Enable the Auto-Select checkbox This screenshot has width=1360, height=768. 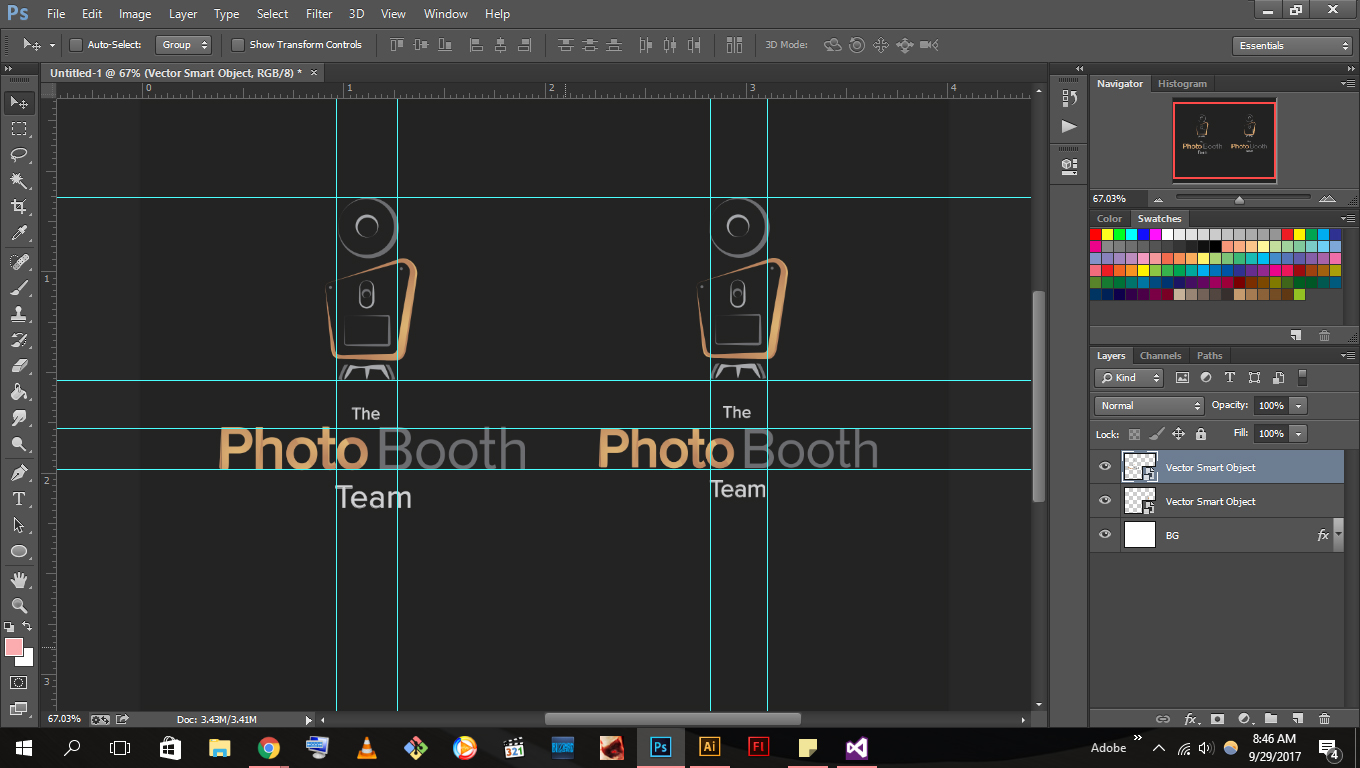point(76,45)
